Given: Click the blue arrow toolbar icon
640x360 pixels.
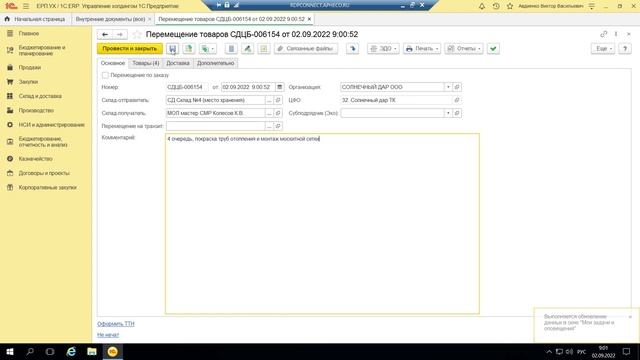Looking at the screenshot, I should (352, 49).
